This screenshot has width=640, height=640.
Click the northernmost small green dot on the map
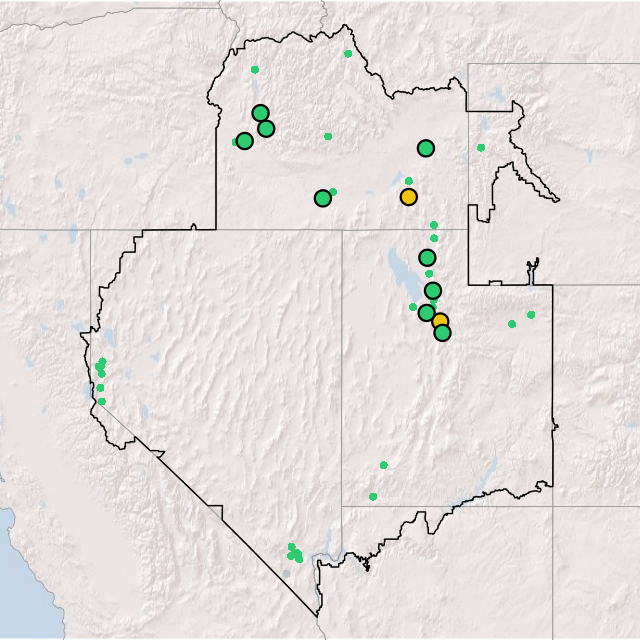pyautogui.click(x=348, y=54)
